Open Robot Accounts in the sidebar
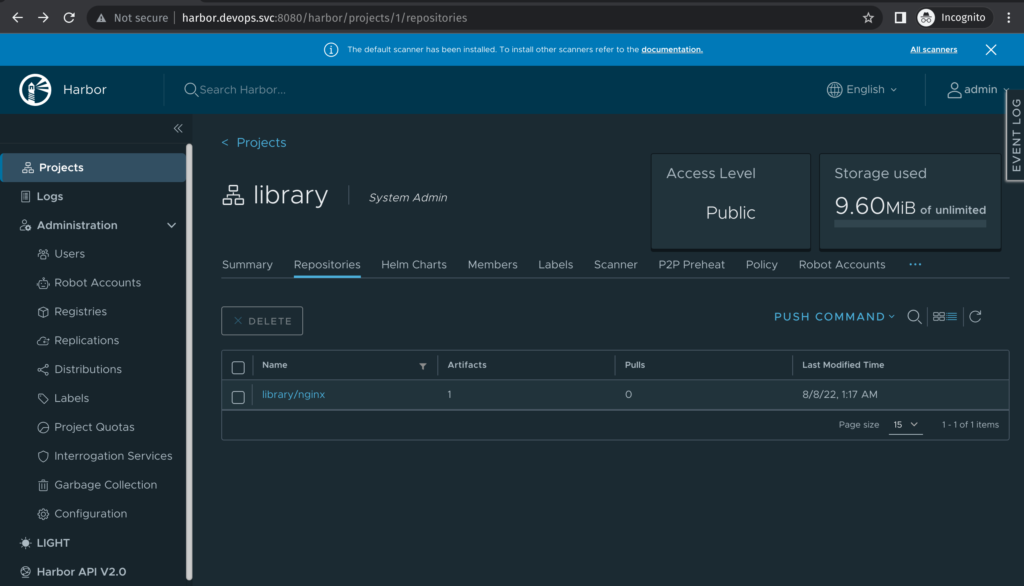The width and height of the screenshot is (1024, 586). click(x=97, y=282)
